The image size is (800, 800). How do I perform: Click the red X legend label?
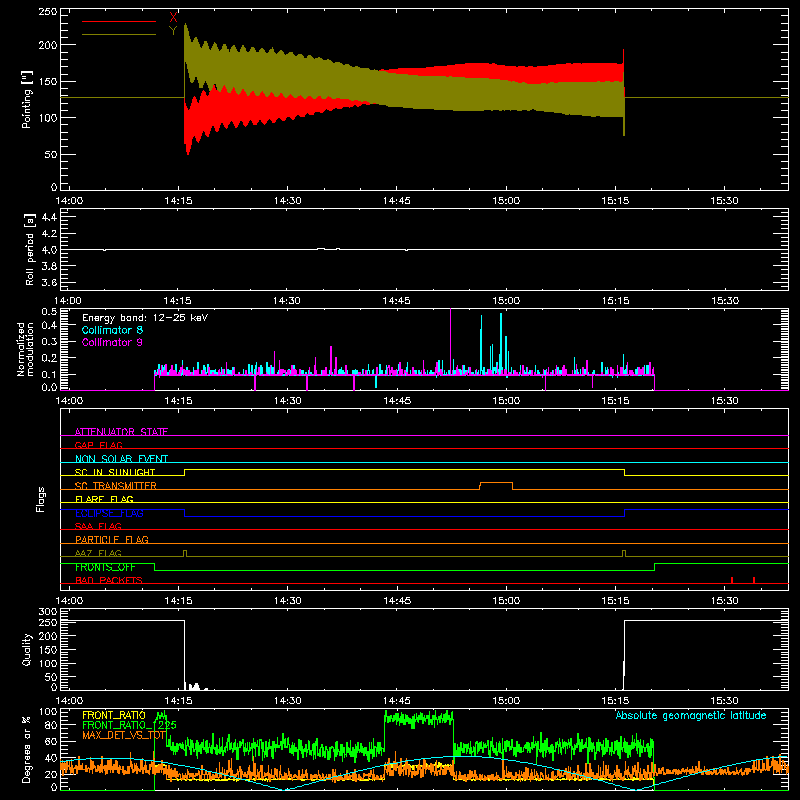coord(173,18)
